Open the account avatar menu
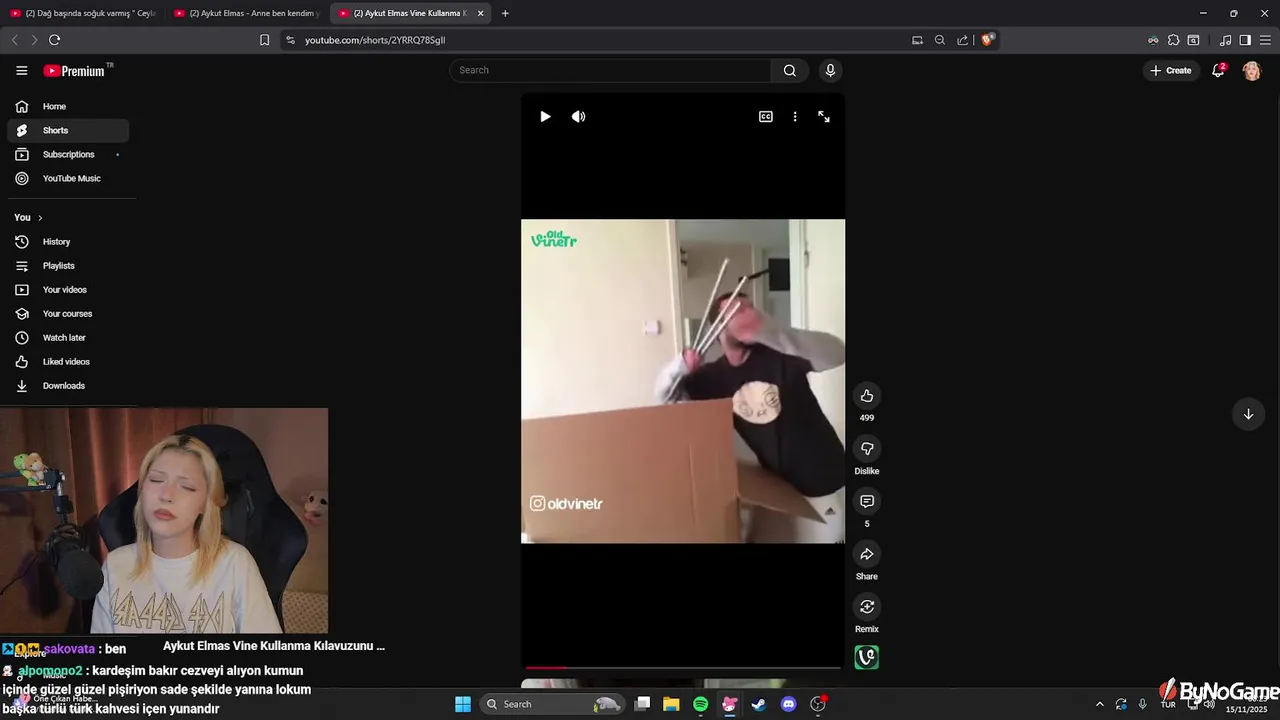1280x720 pixels. 1252,70
